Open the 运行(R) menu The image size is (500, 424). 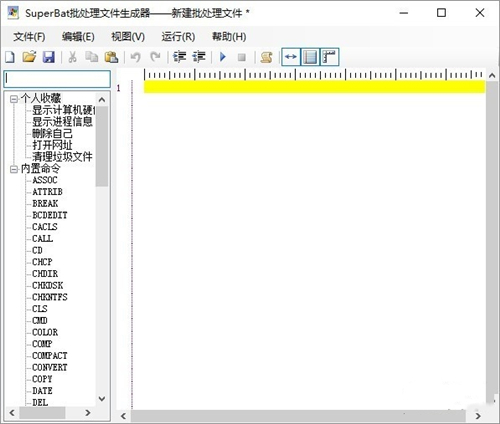pyautogui.click(x=178, y=37)
